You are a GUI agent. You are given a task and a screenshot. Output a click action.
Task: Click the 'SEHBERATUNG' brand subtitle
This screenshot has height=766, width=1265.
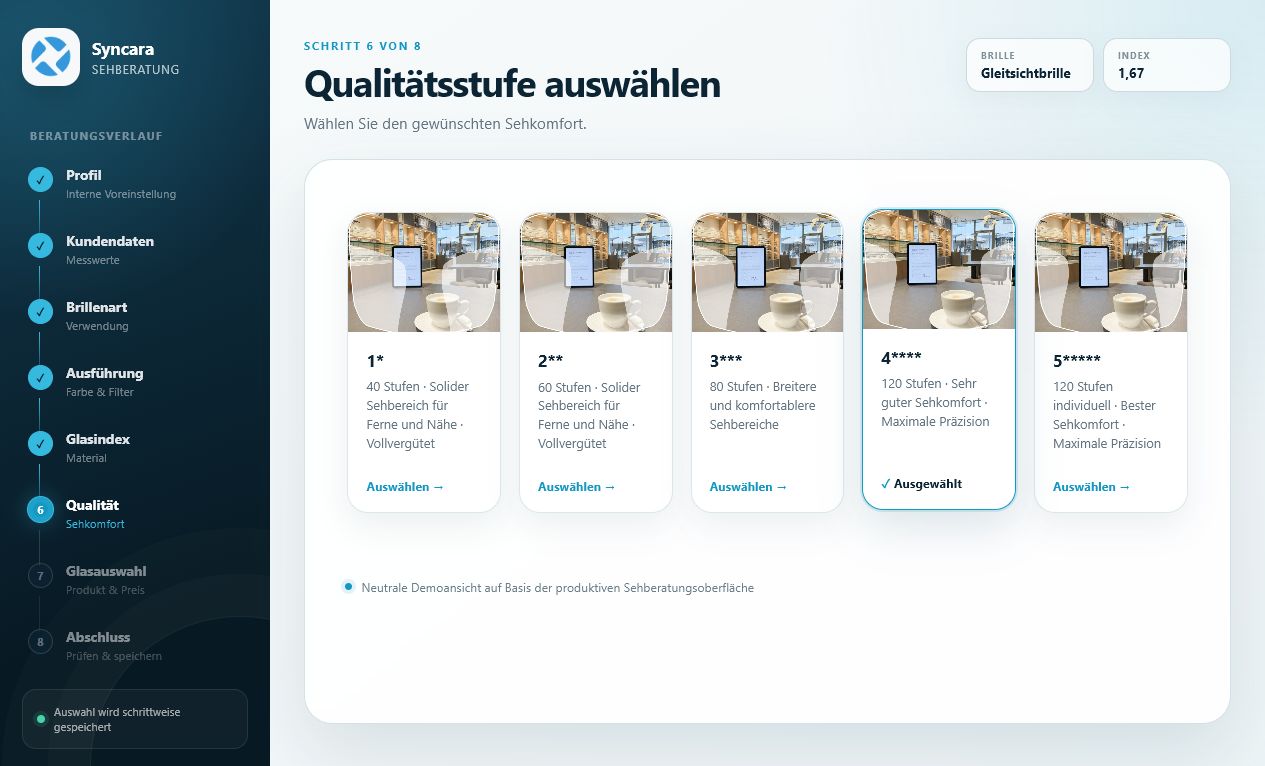tap(135, 70)
